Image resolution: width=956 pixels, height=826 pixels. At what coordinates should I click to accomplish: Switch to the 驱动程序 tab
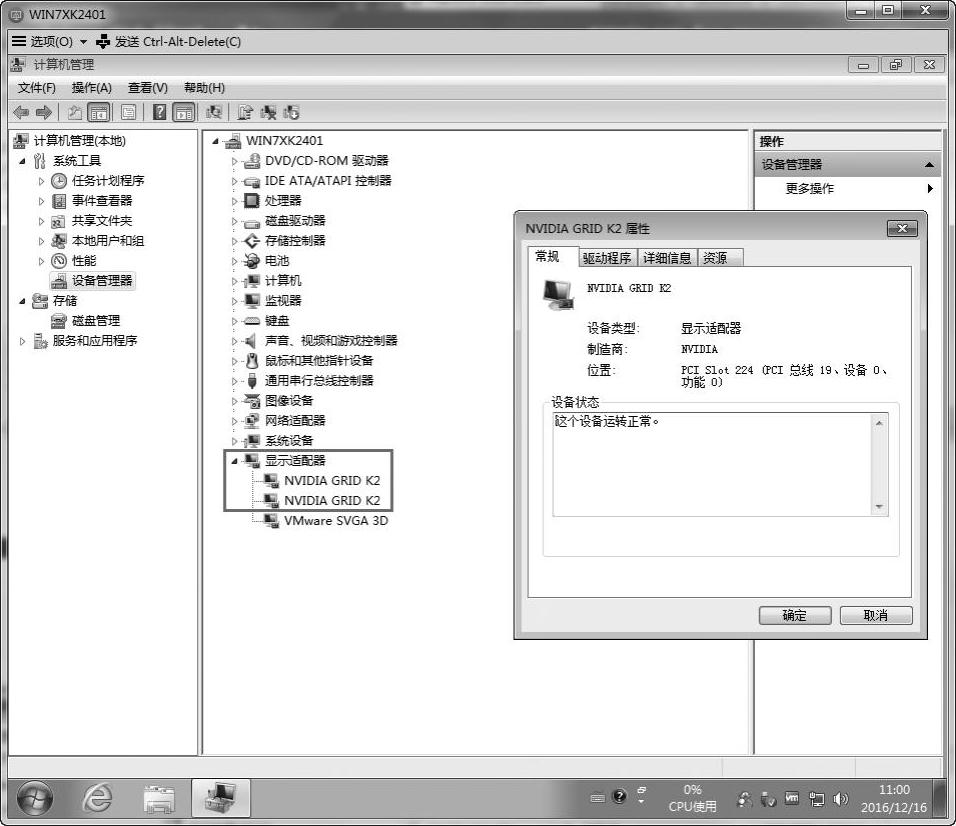[x=606, y=258]
